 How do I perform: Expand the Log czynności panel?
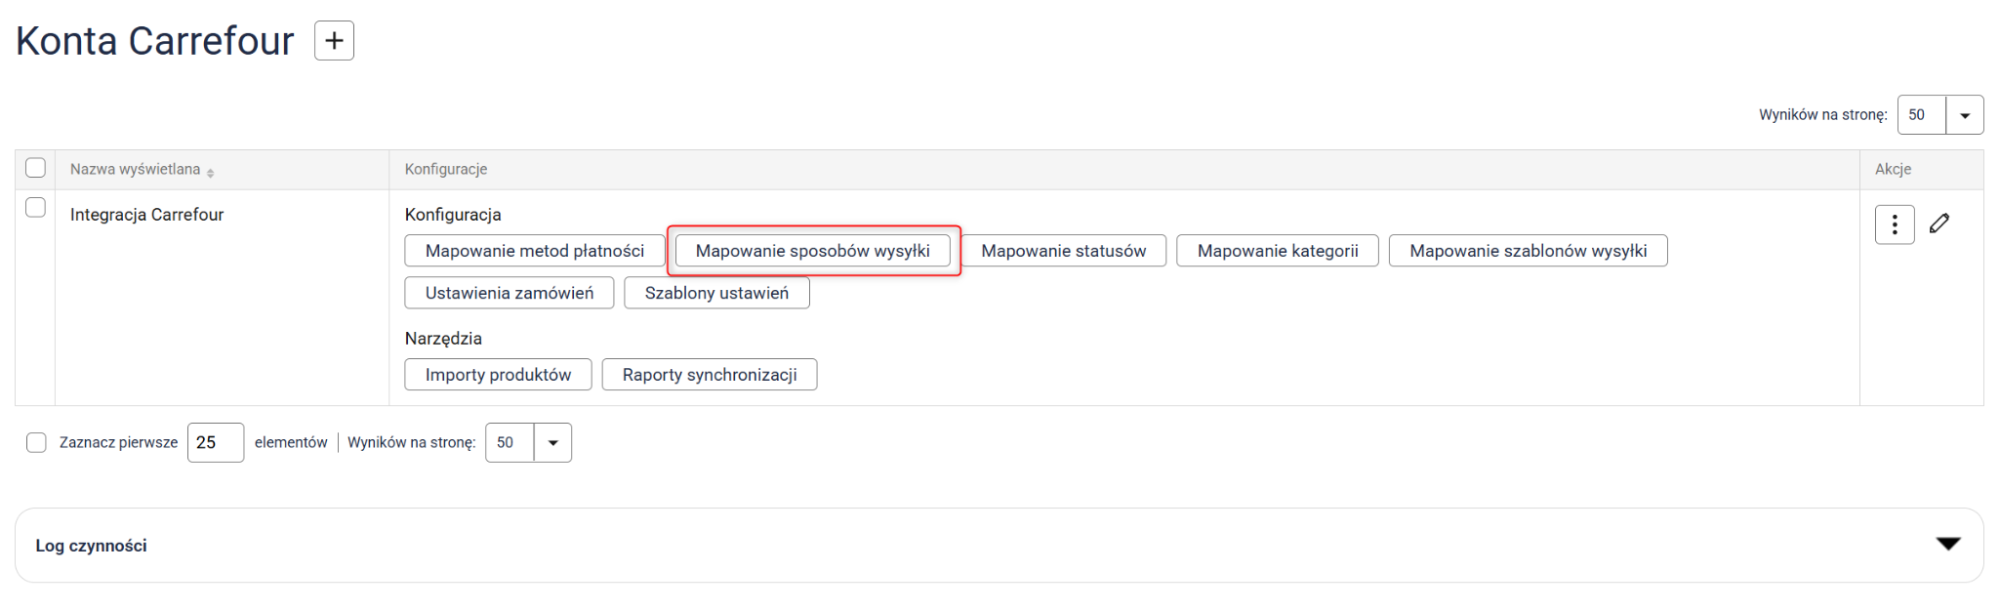[x=1947, y=544]
